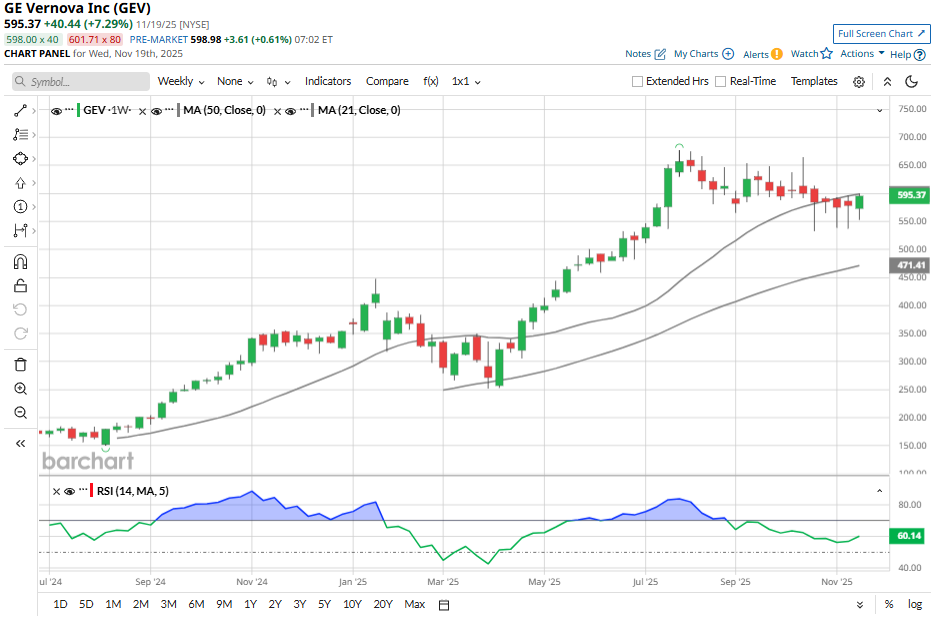Select the Max time range
The height and width of the screenshot is (635, 949).
(x=415, y=604)
